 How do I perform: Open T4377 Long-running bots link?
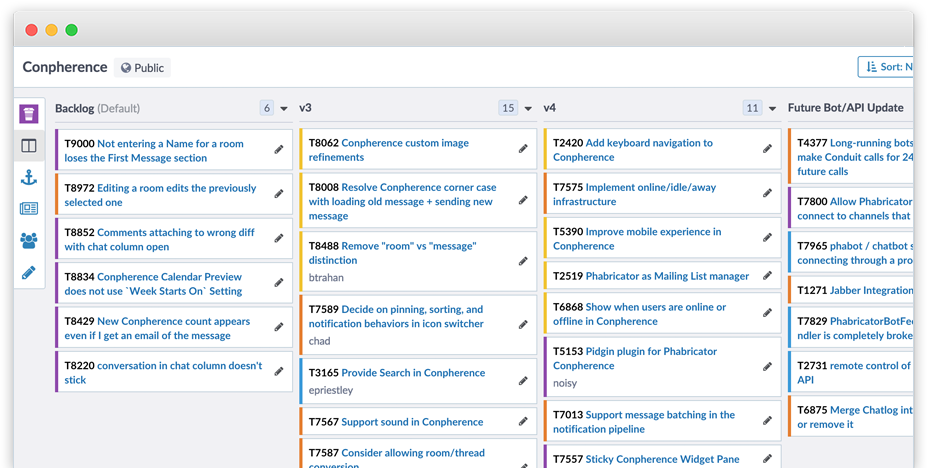(855, 157)
